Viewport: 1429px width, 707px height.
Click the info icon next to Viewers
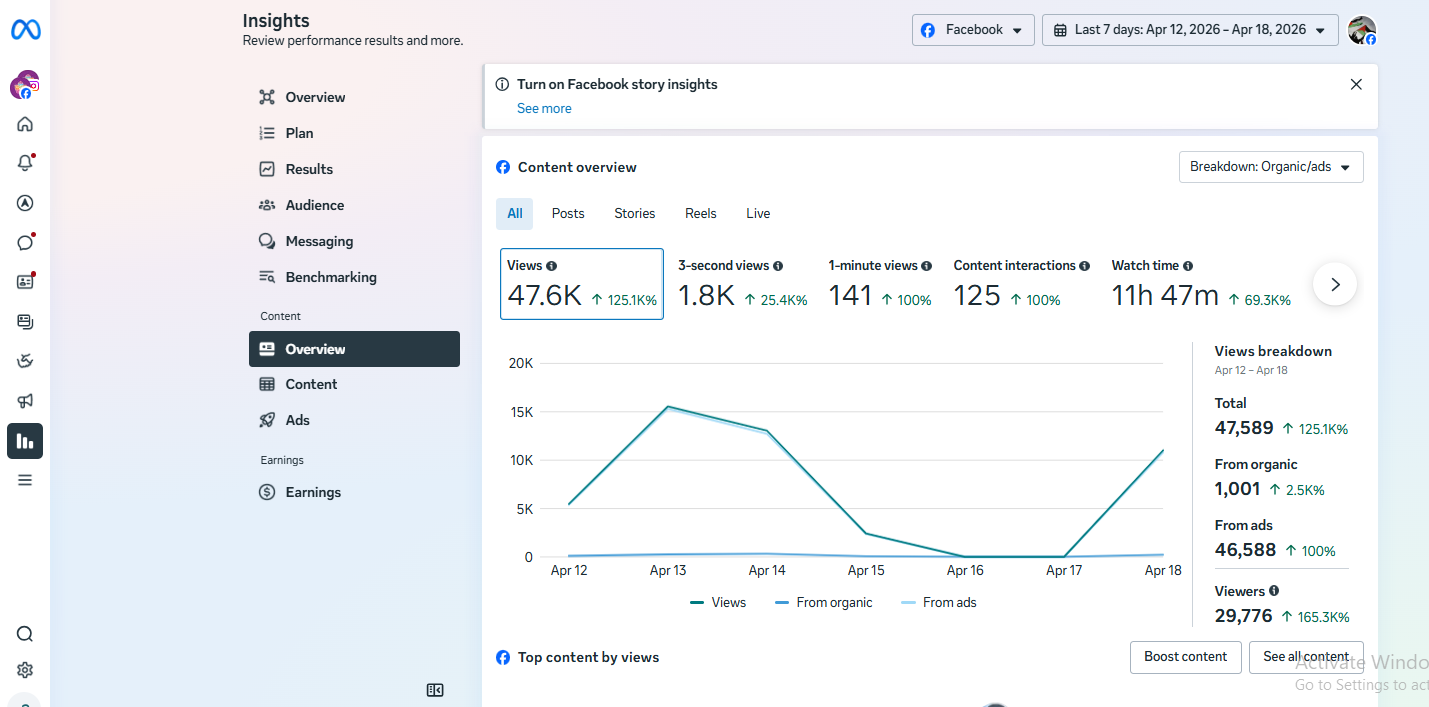[x=1274, y=591]
